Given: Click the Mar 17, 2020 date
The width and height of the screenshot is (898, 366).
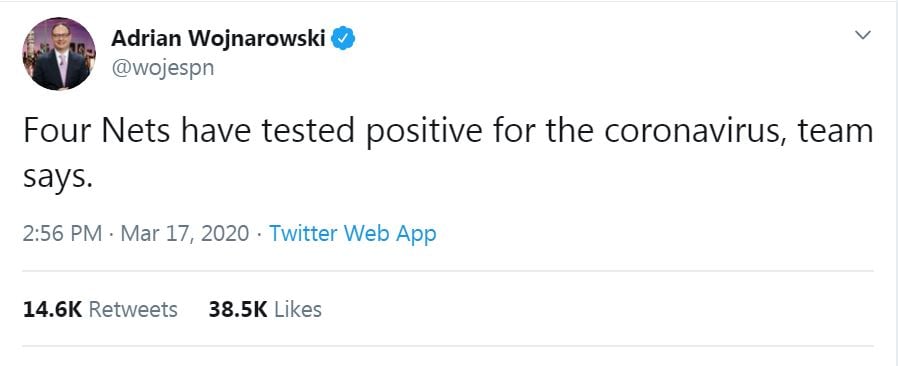Looking at the screenshot, I should coord(185,234).
